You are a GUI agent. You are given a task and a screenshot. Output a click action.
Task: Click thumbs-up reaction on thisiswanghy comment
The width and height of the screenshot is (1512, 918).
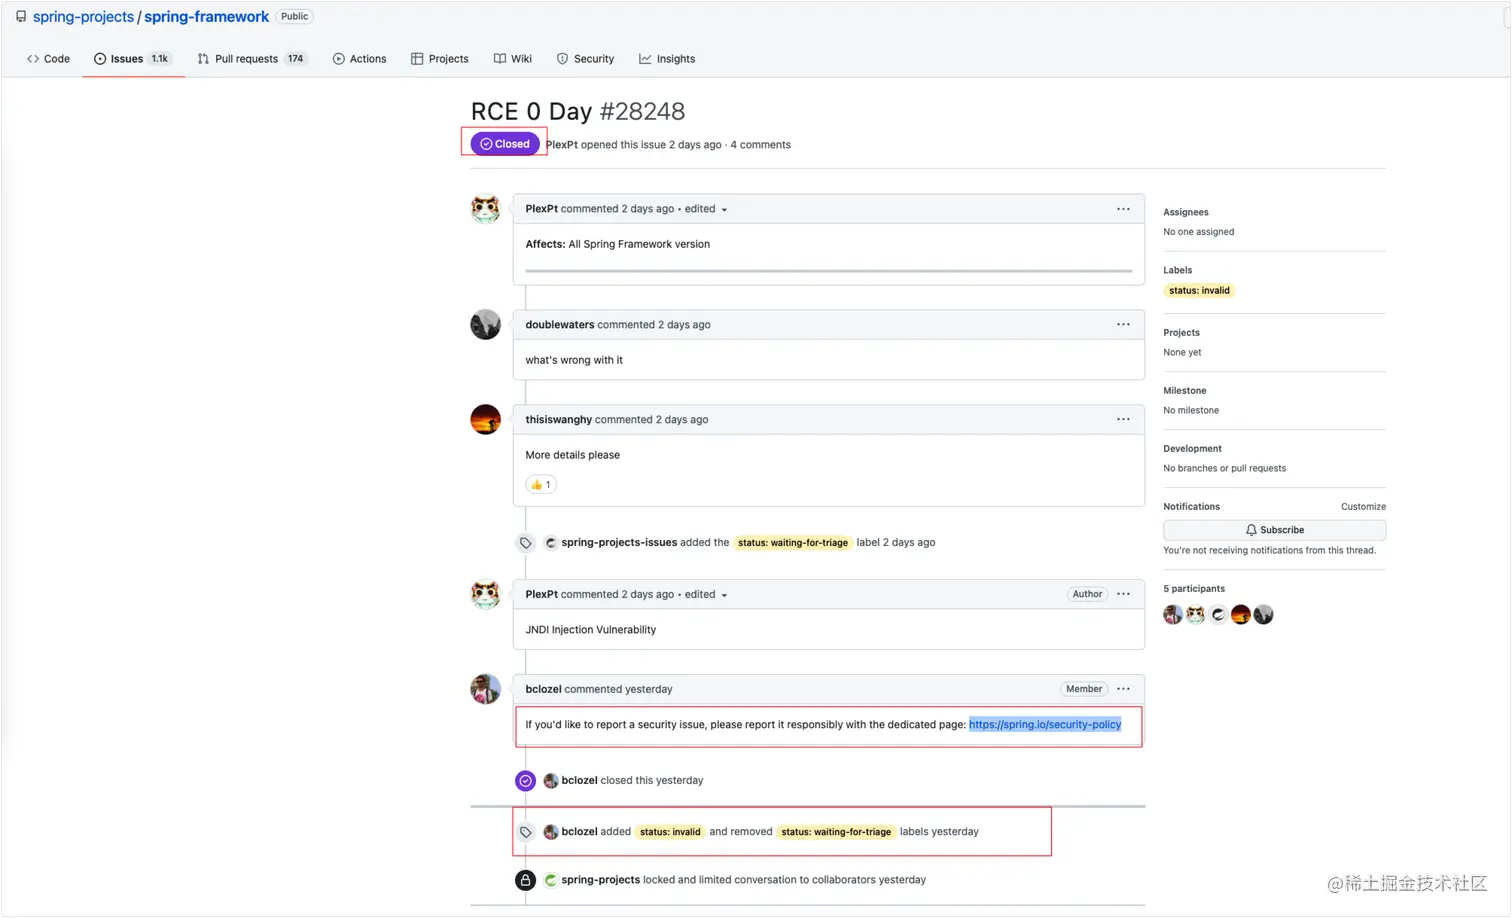coord(541,485)
